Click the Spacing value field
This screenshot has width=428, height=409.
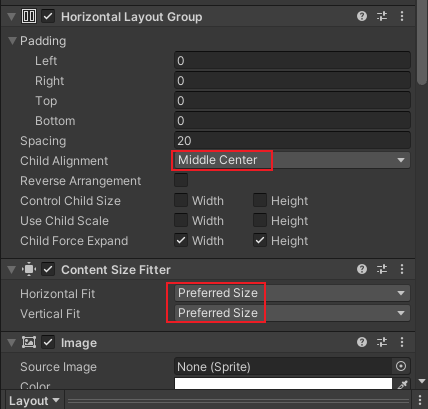pyautogui.click(x=292, y=140)
